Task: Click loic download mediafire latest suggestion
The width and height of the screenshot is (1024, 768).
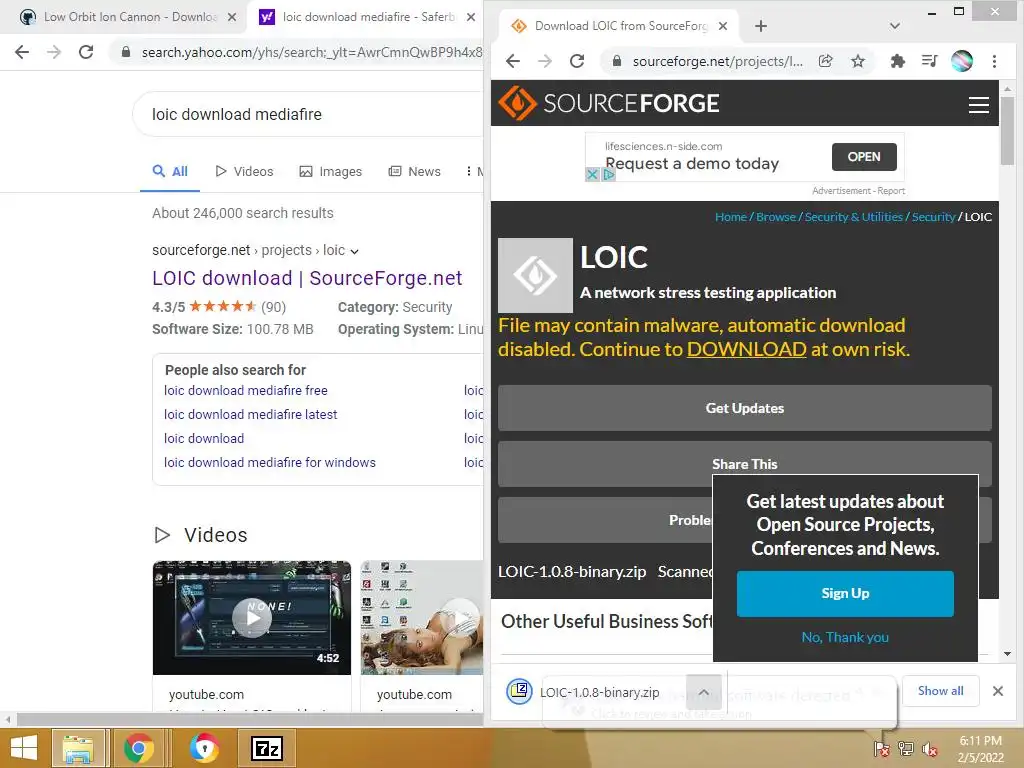Action: (251, 415)
